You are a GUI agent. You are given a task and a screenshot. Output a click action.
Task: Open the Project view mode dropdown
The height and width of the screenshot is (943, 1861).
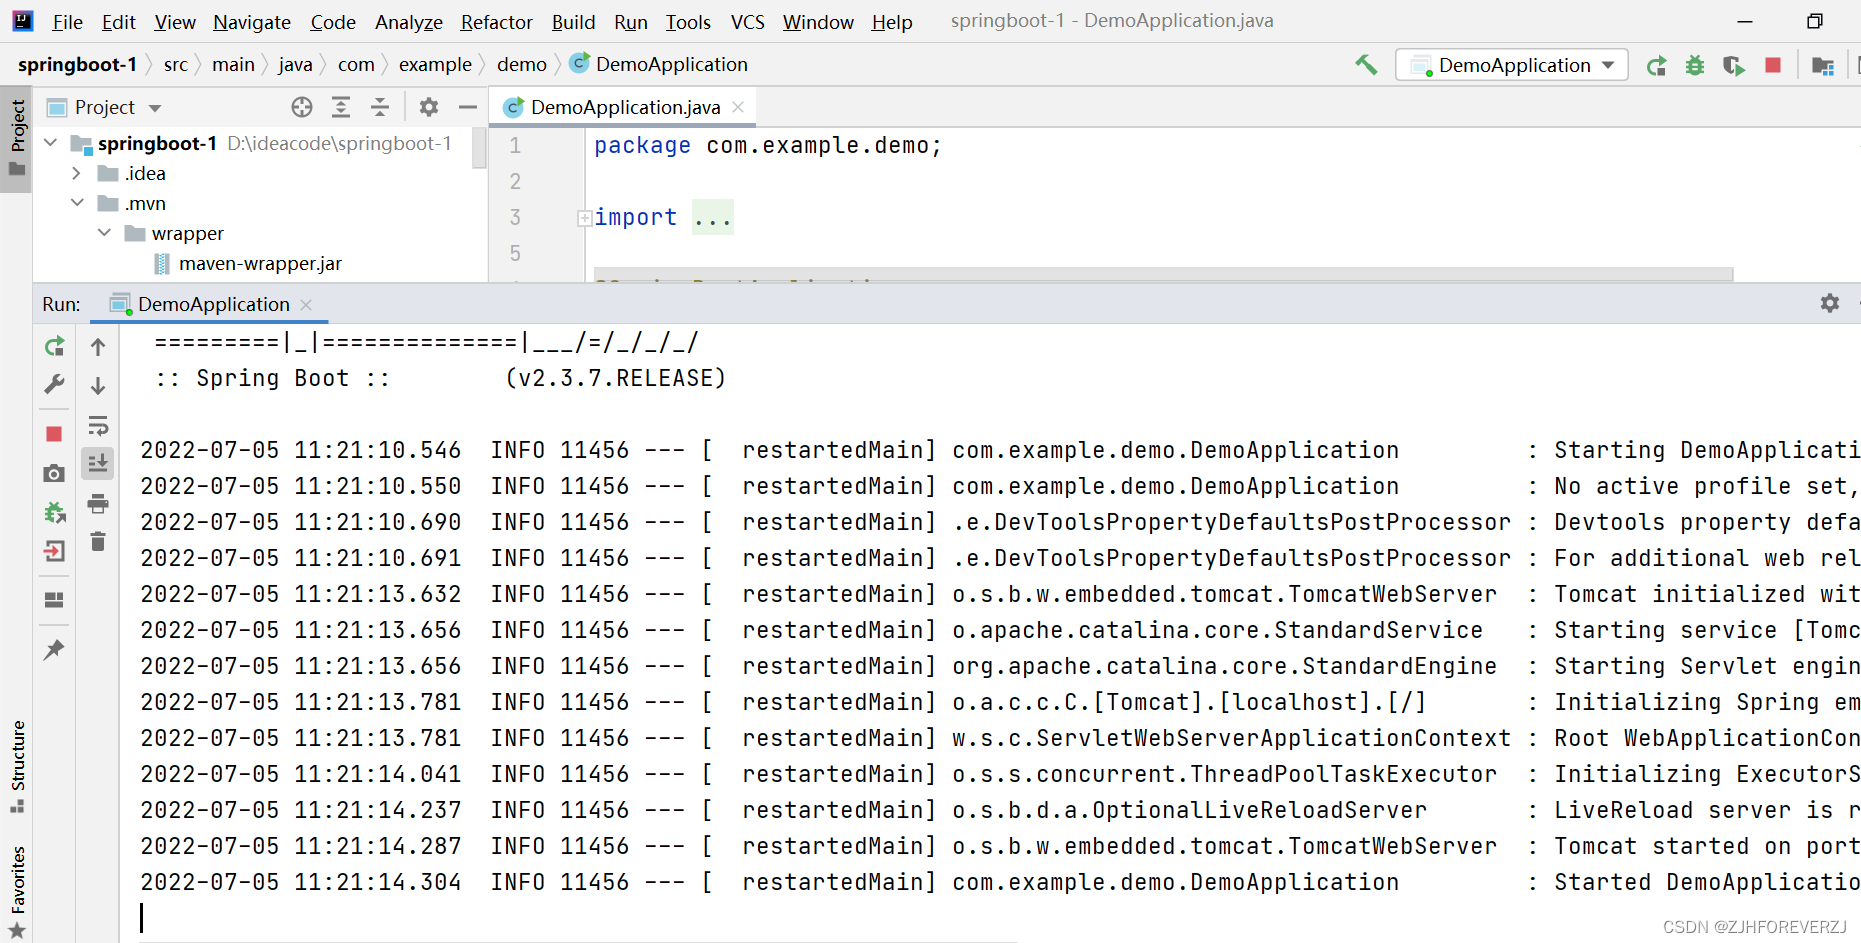155,108
